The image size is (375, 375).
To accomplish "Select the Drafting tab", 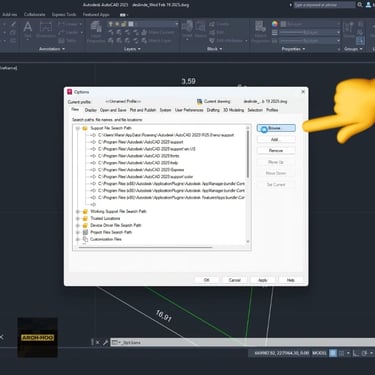I will click(213, 110).
